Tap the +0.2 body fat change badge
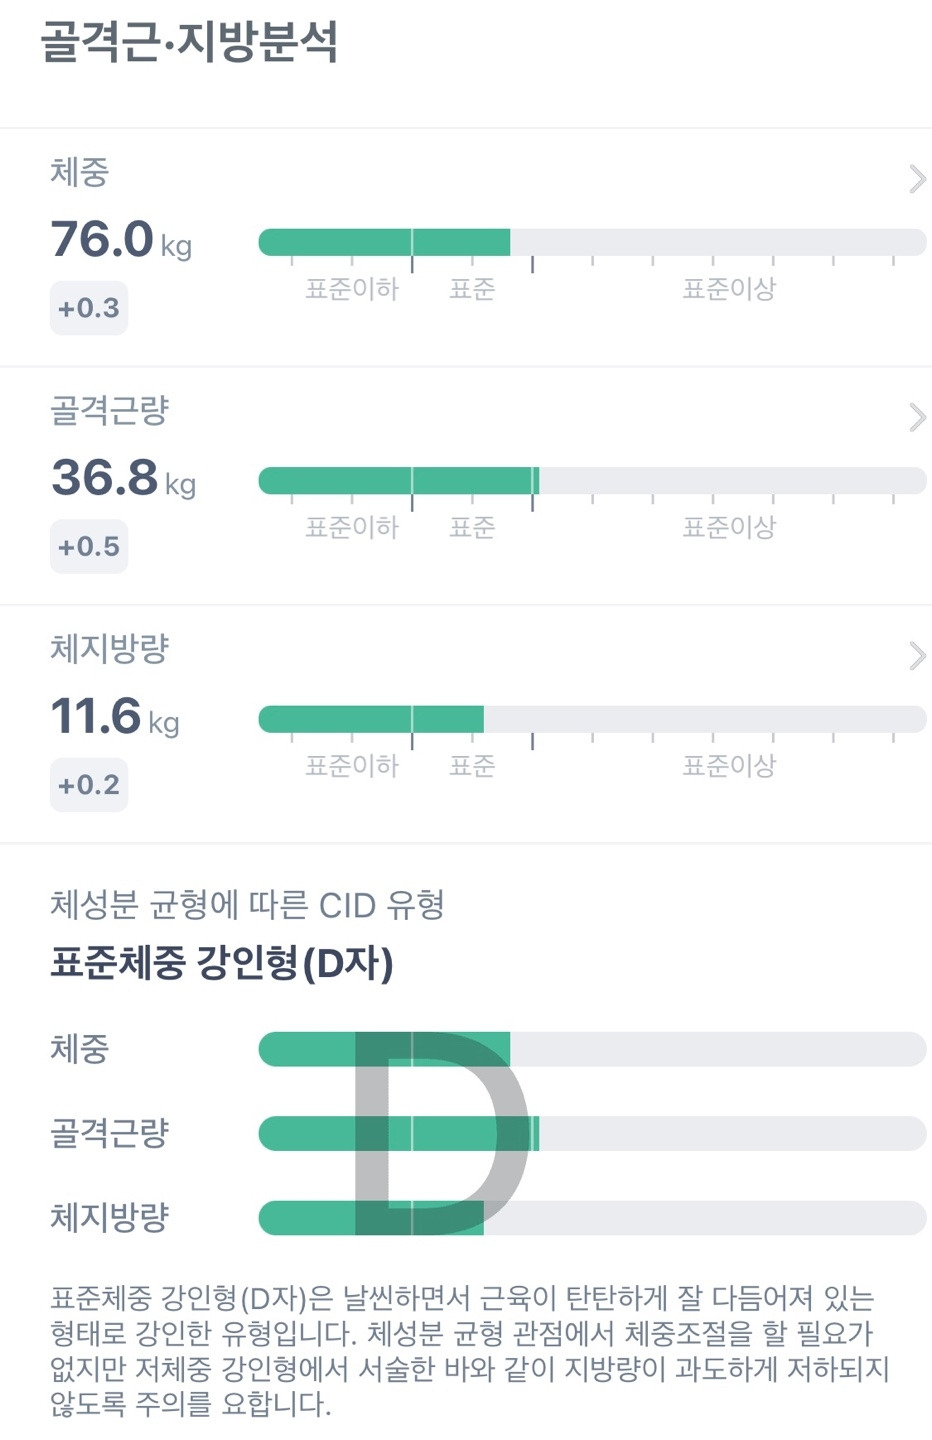 coord(89,785)
